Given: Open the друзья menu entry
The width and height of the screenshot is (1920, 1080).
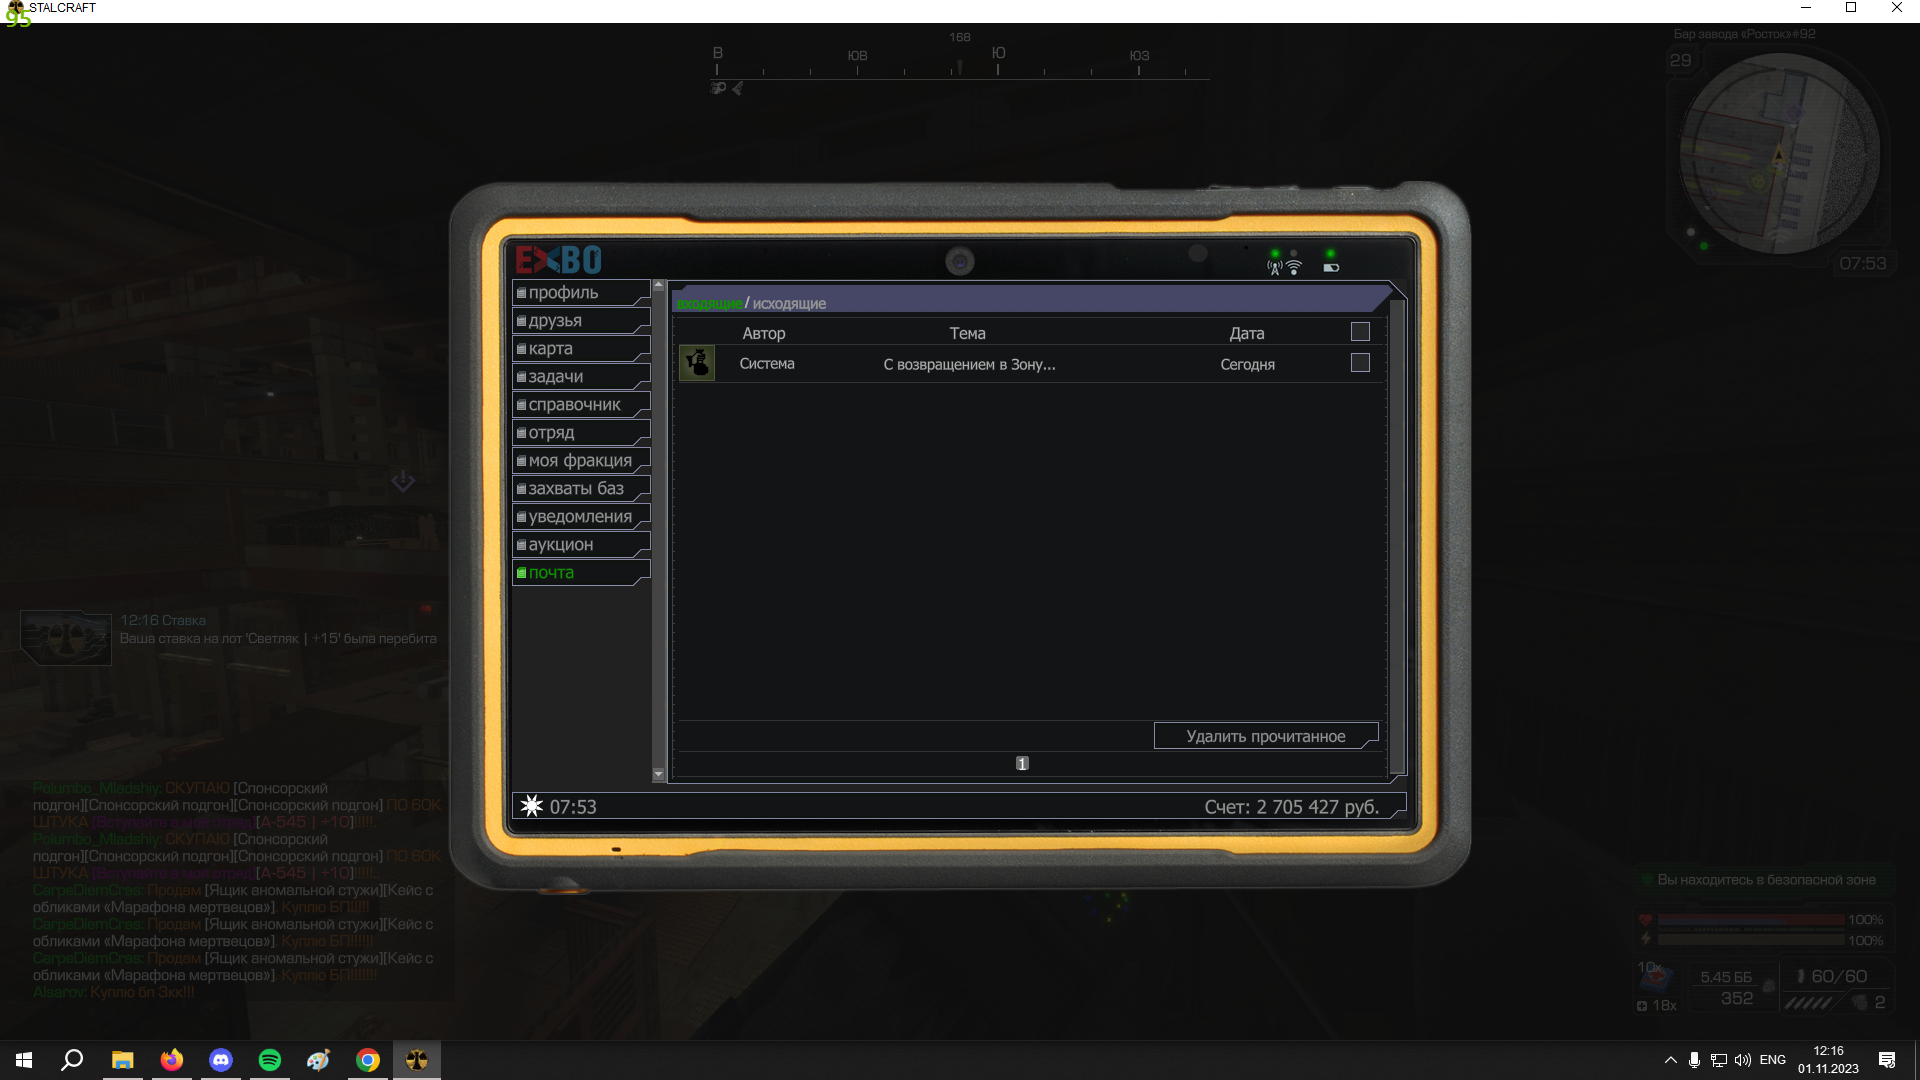Looking at the screenshot, I should [581, 321].
